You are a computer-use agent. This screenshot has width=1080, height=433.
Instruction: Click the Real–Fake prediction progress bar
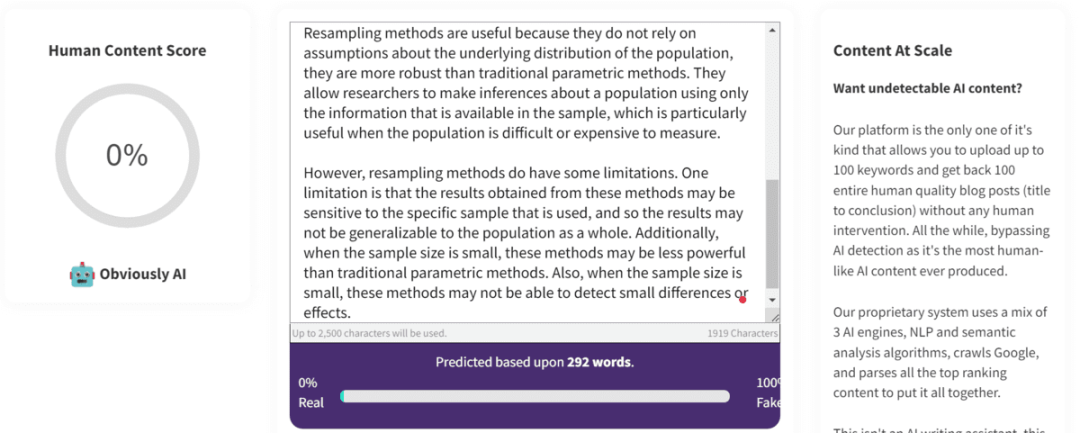click(x=535, y=396)
